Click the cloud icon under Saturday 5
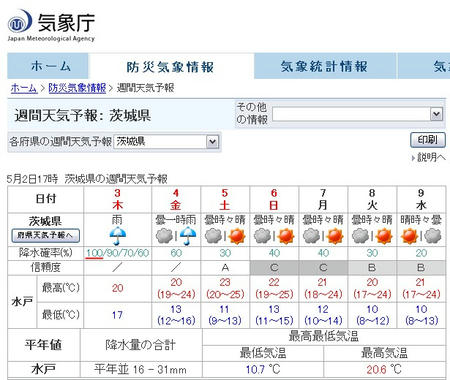Screen dimensions: 450x380 213,236
